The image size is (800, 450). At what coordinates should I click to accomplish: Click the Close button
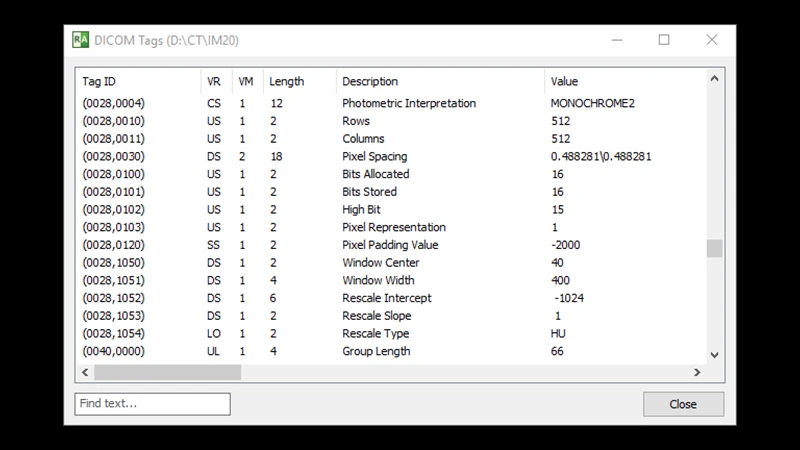[x=683, y=404]
